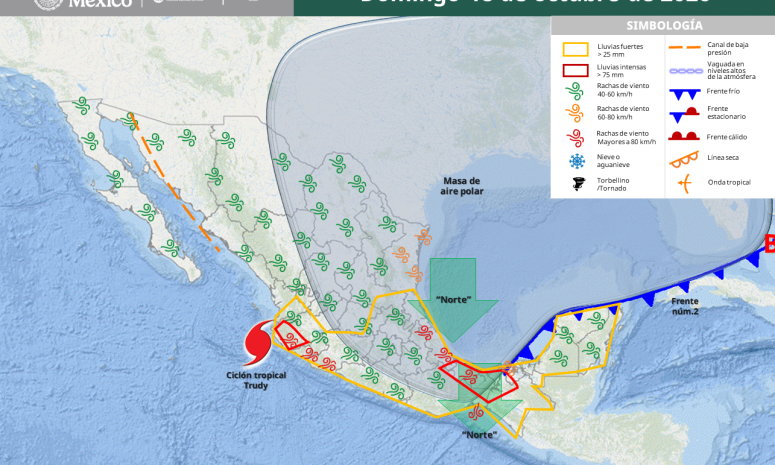Click the 'Rachas de viento 60-80 km/h' label
This screenshot has height=465, width=775.
click(623, 113)
